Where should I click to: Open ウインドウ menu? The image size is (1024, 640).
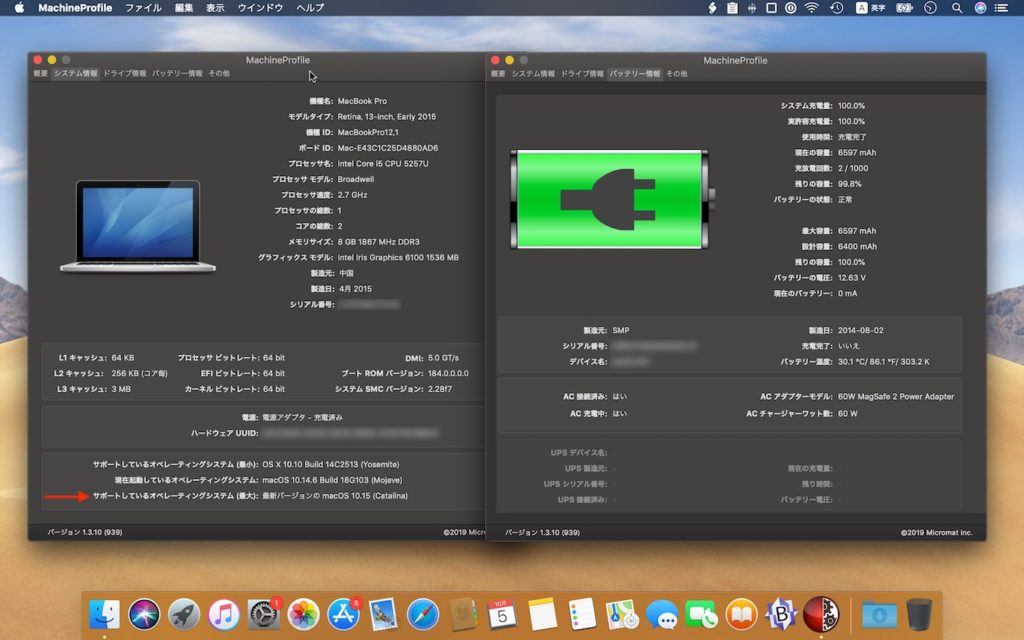260,8
